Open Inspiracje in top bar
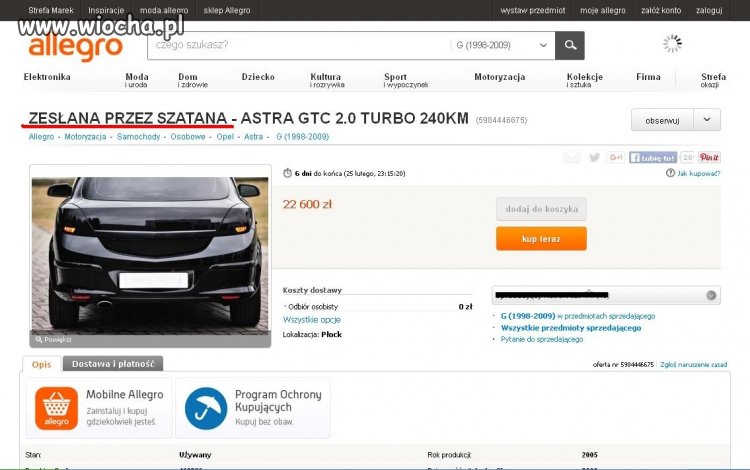Viewport: 750px width, 470px height. pos(106,10)
